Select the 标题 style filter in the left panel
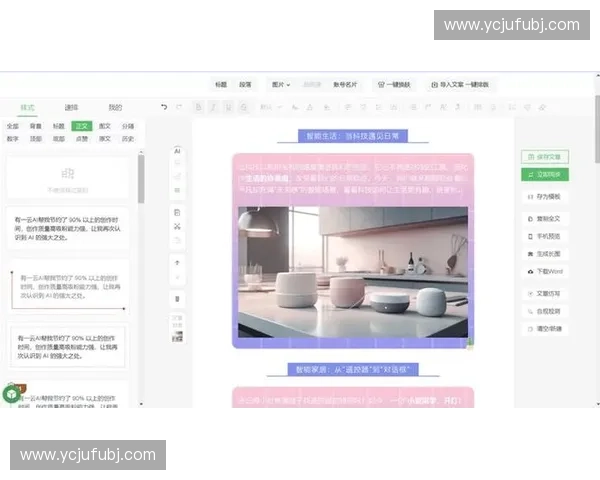The width and height of the screenshot is (600, 480). click(x=59, y=126)
